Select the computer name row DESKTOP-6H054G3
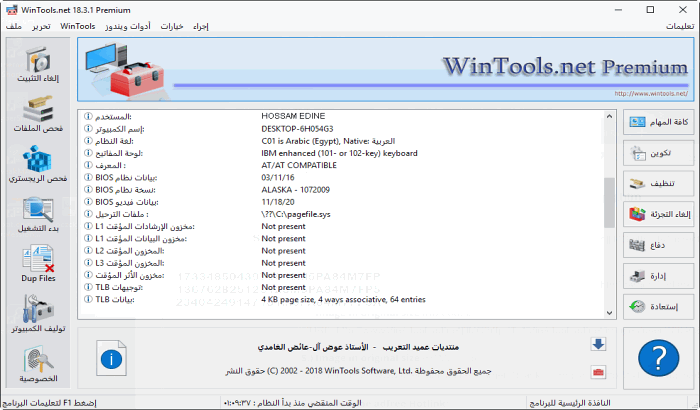Screen dimensions: 700x410 pos(342,129)
